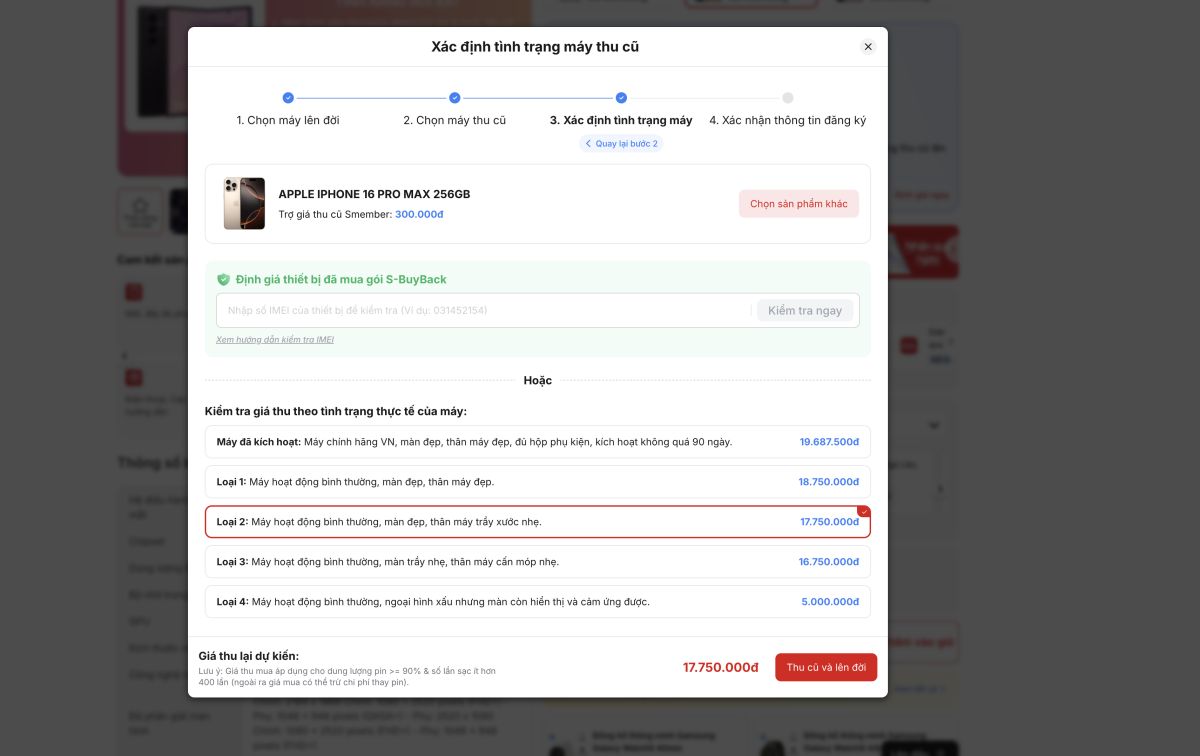Select Máy đã kích hoạt condition option
Image resolution: width=1200 pixels, height=756 pixels.
538,442
